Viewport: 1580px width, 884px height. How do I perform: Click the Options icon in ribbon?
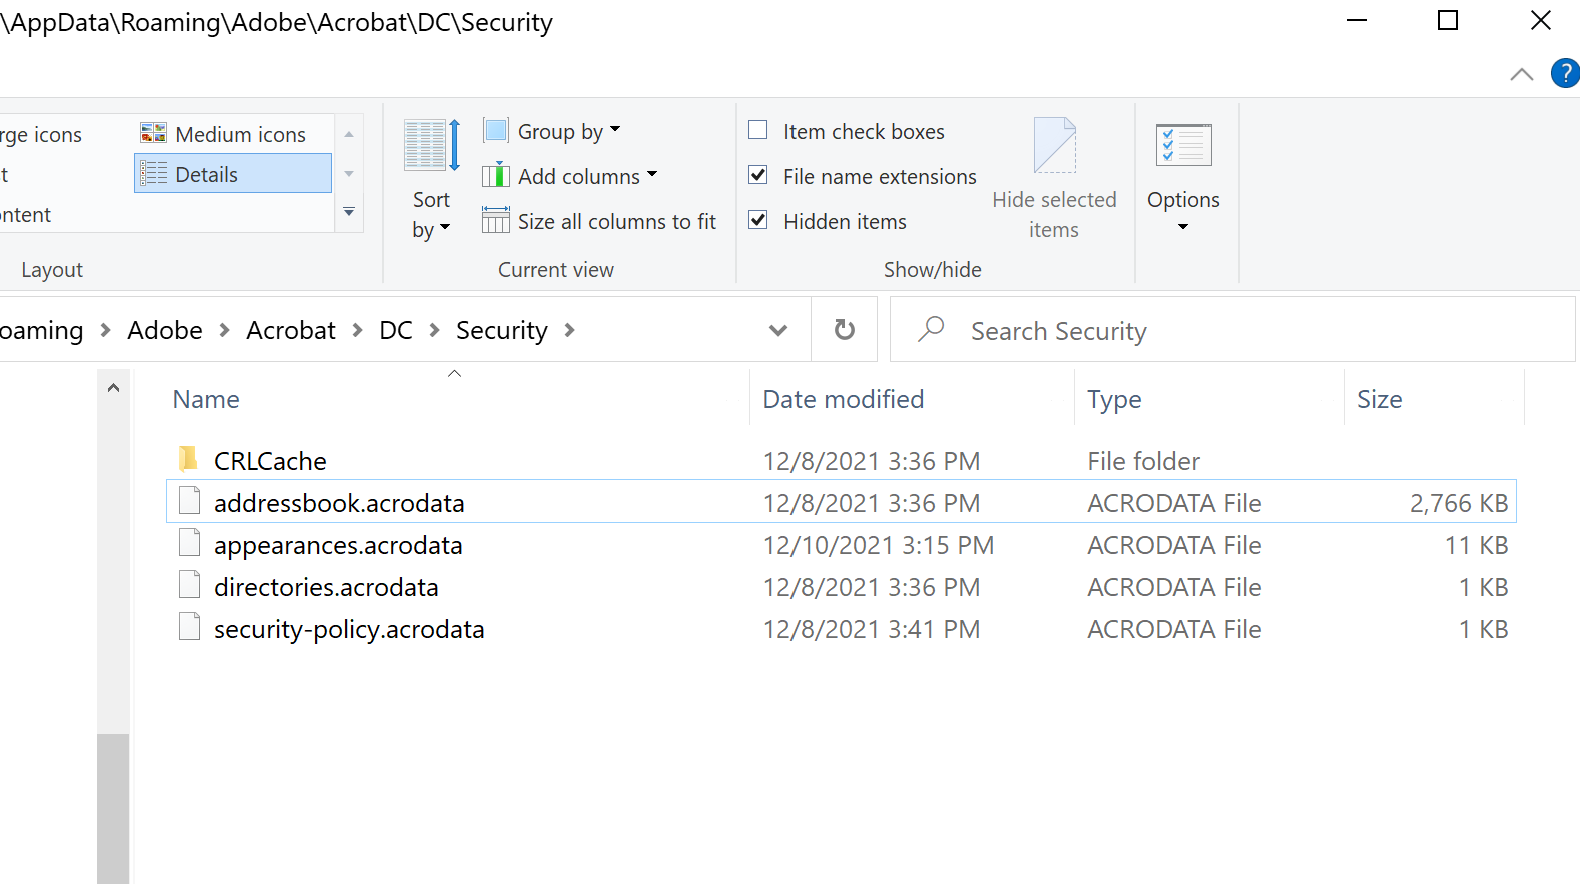pos(1183,146)
